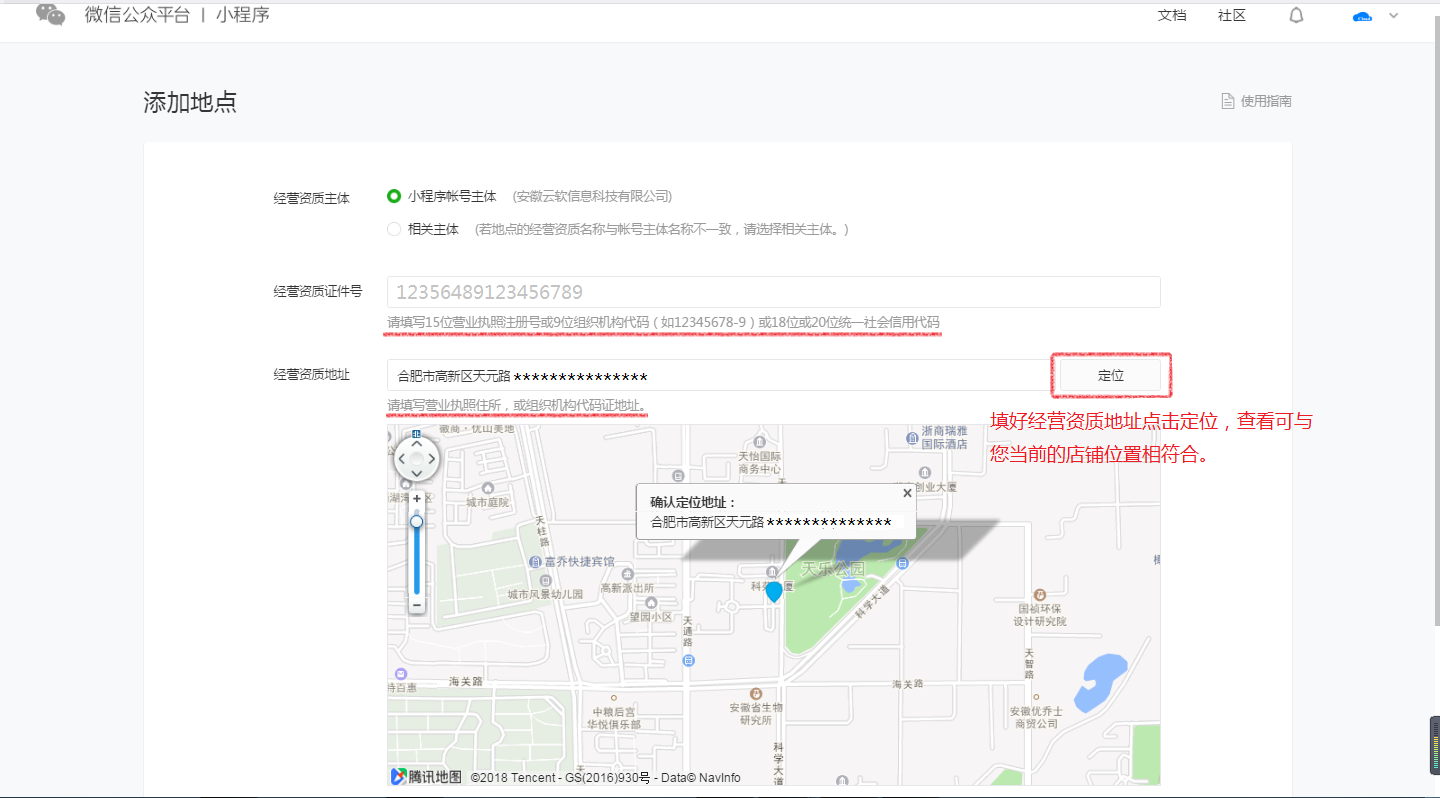Open the 社区 menu item

pos(1231,16)
